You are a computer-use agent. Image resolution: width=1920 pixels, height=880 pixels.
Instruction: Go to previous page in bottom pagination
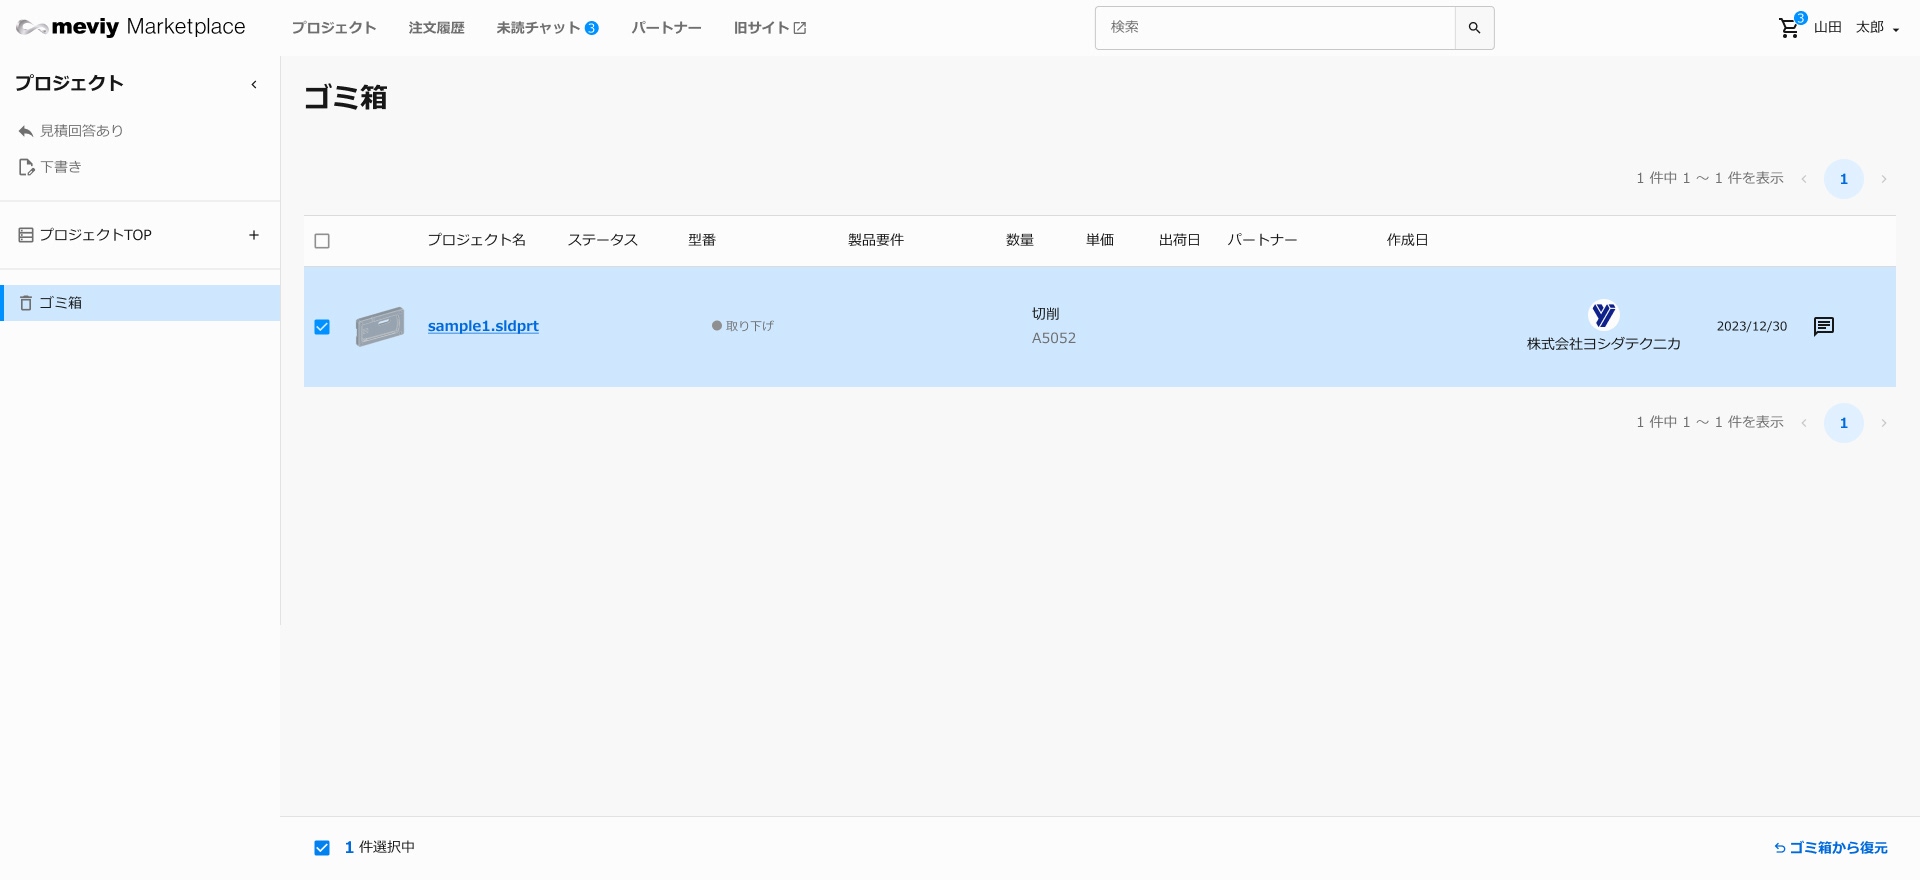coord(1804,423)
